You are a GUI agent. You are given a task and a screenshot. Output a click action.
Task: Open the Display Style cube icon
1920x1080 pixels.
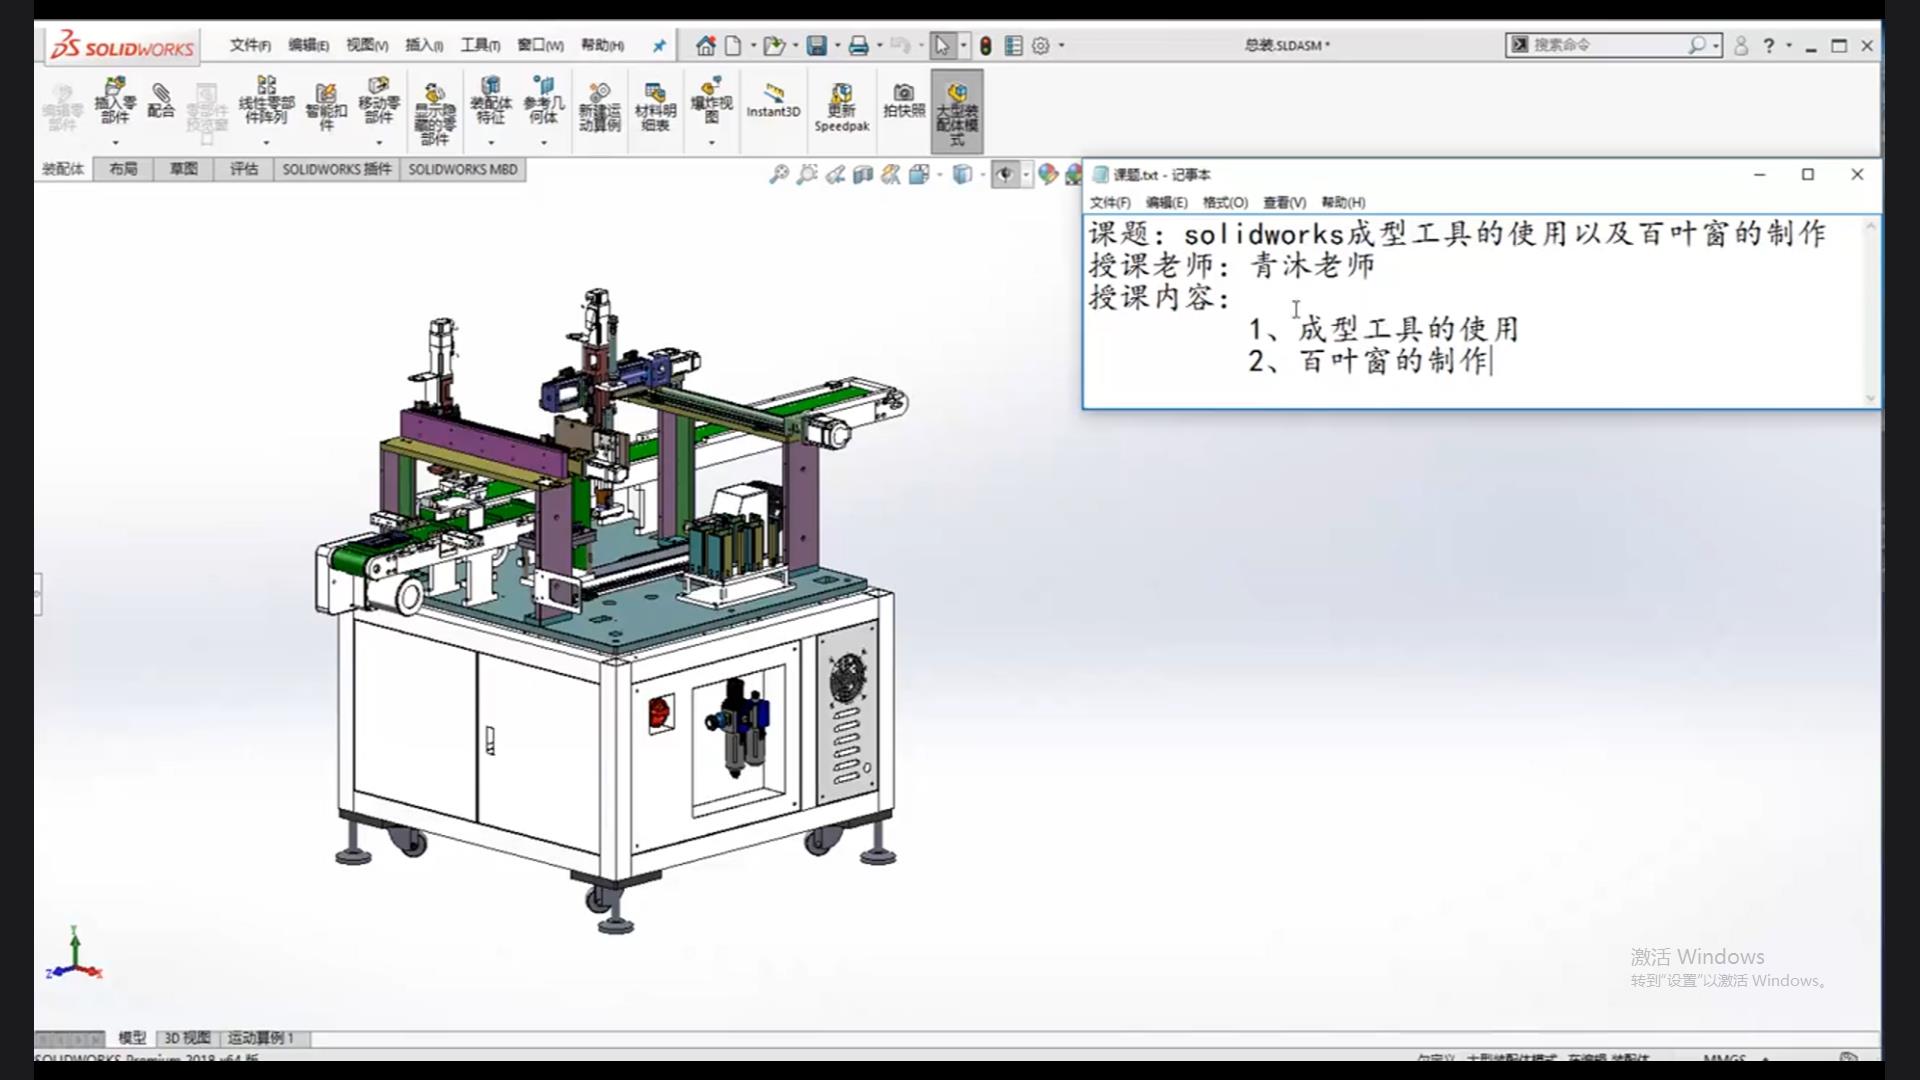(x=962, y=175)
